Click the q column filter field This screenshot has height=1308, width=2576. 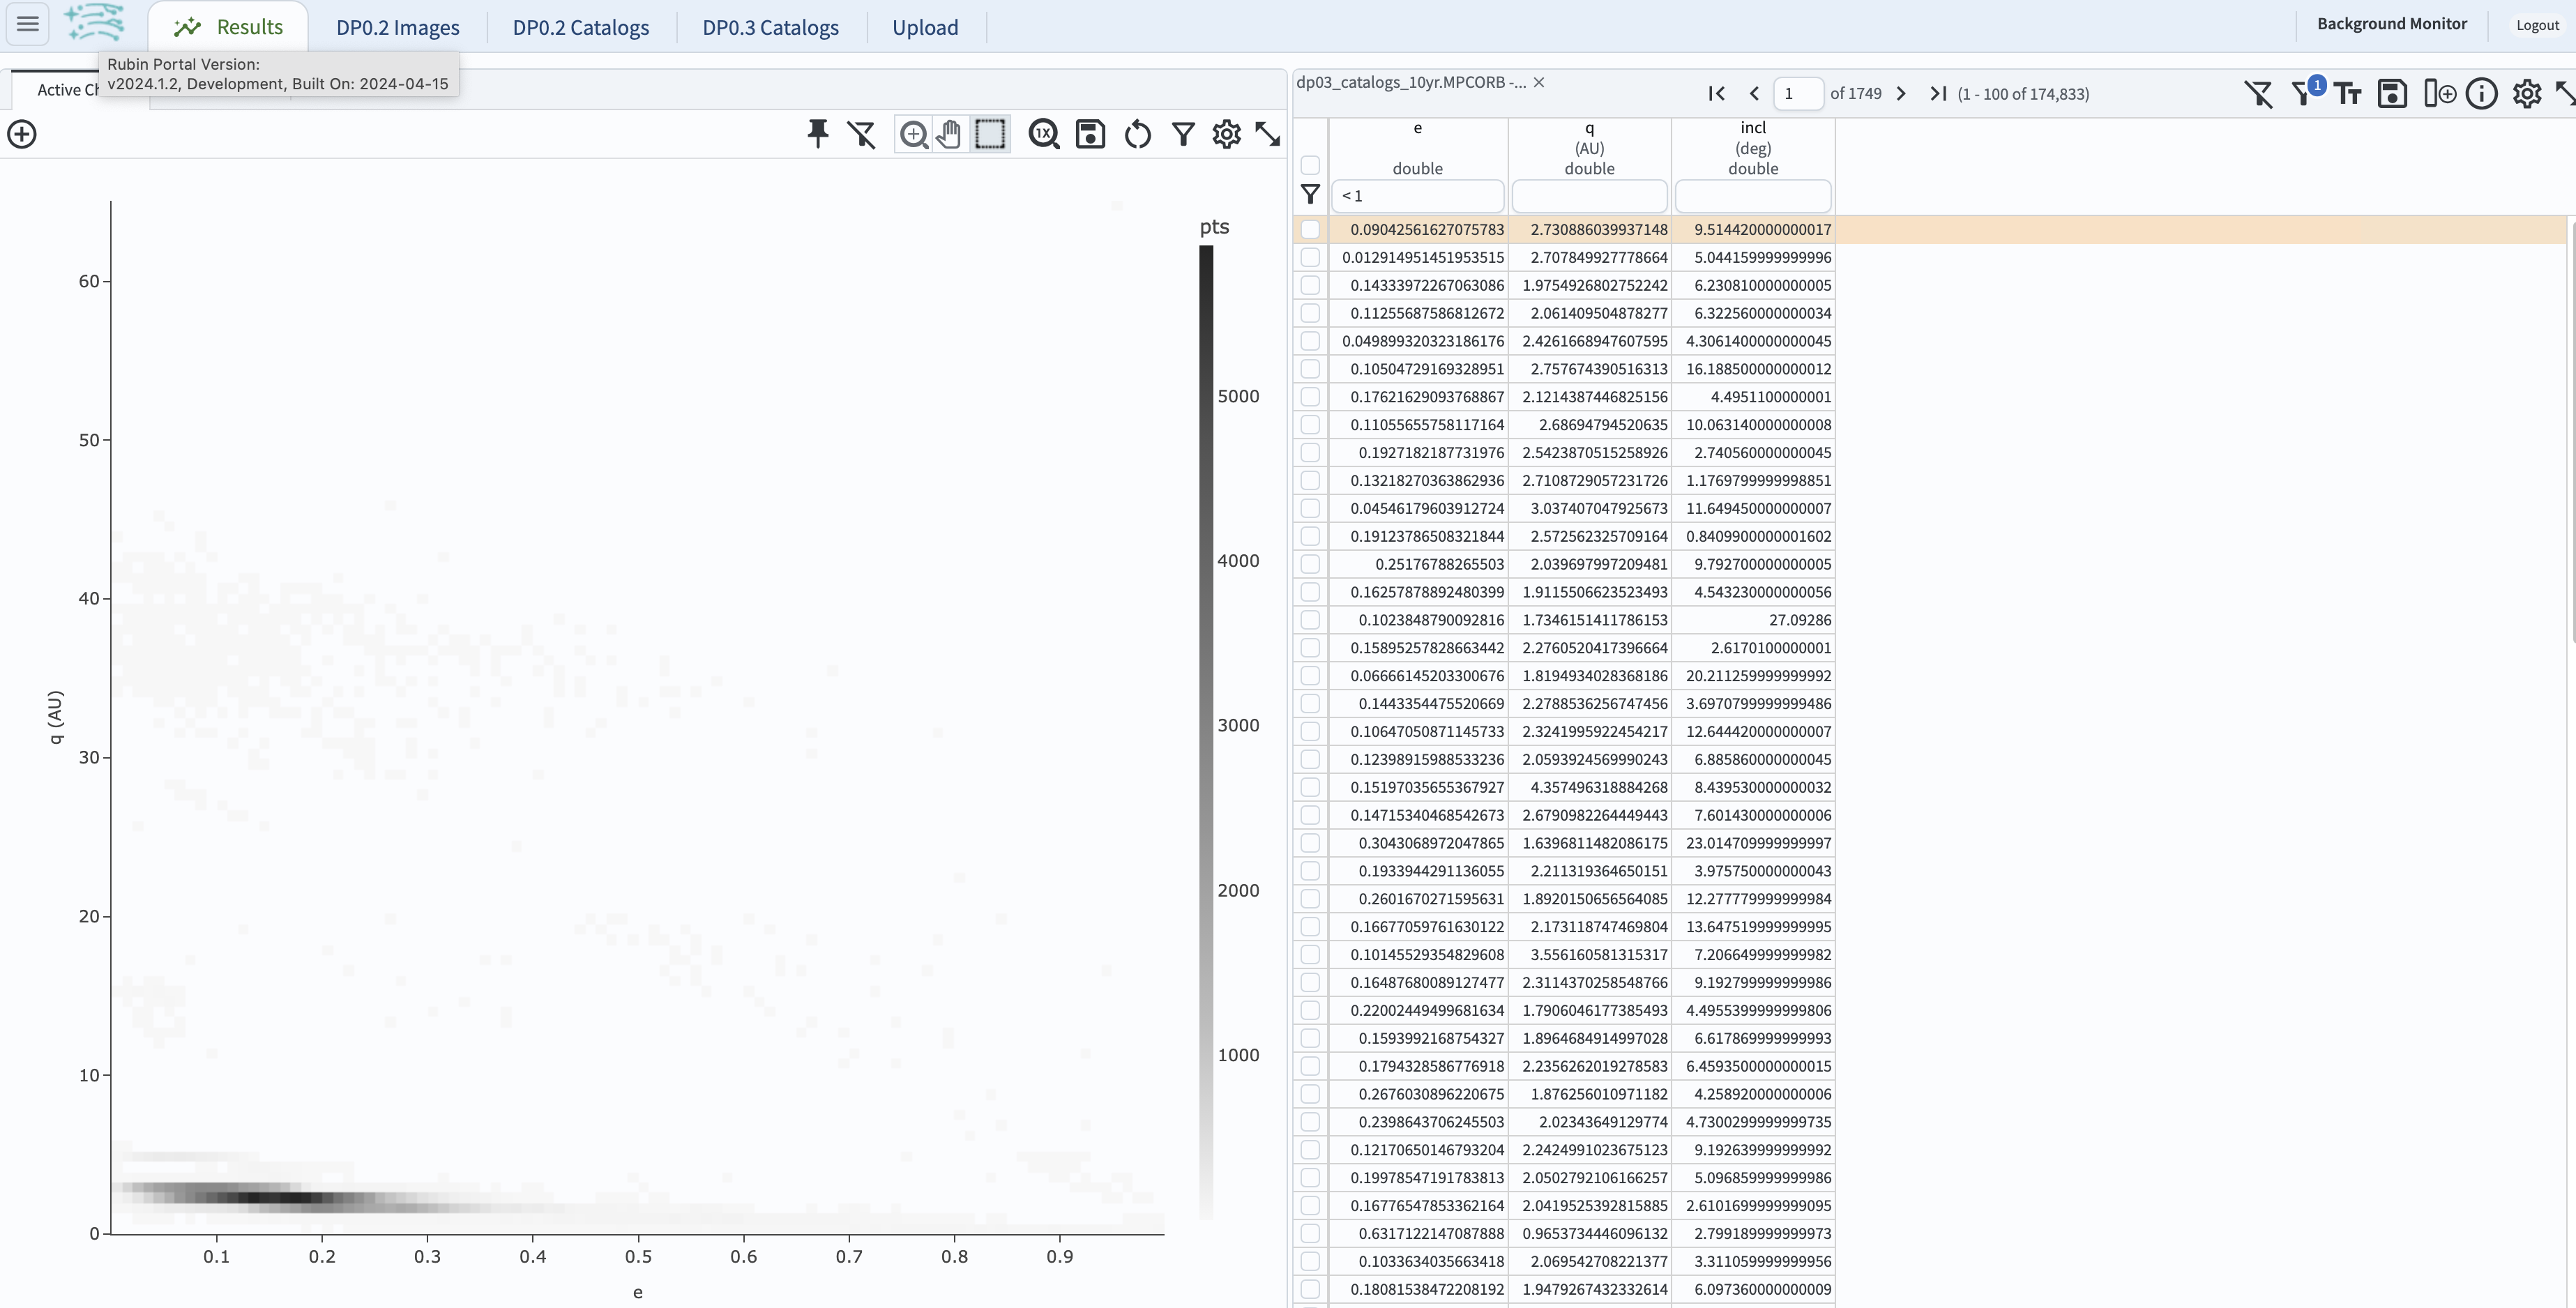pos(1589,195)
